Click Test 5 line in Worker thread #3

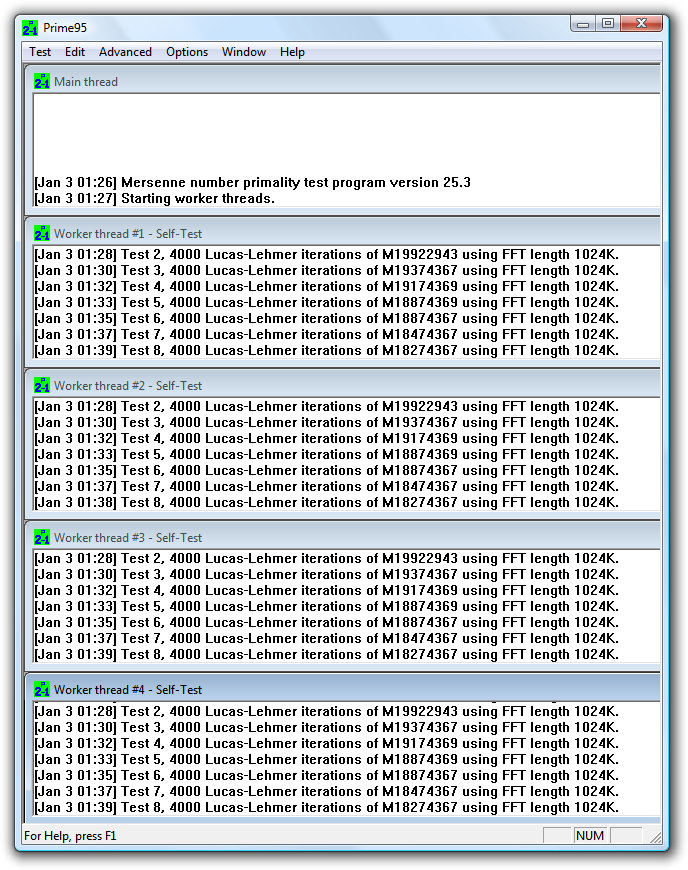tap(326, 607)
